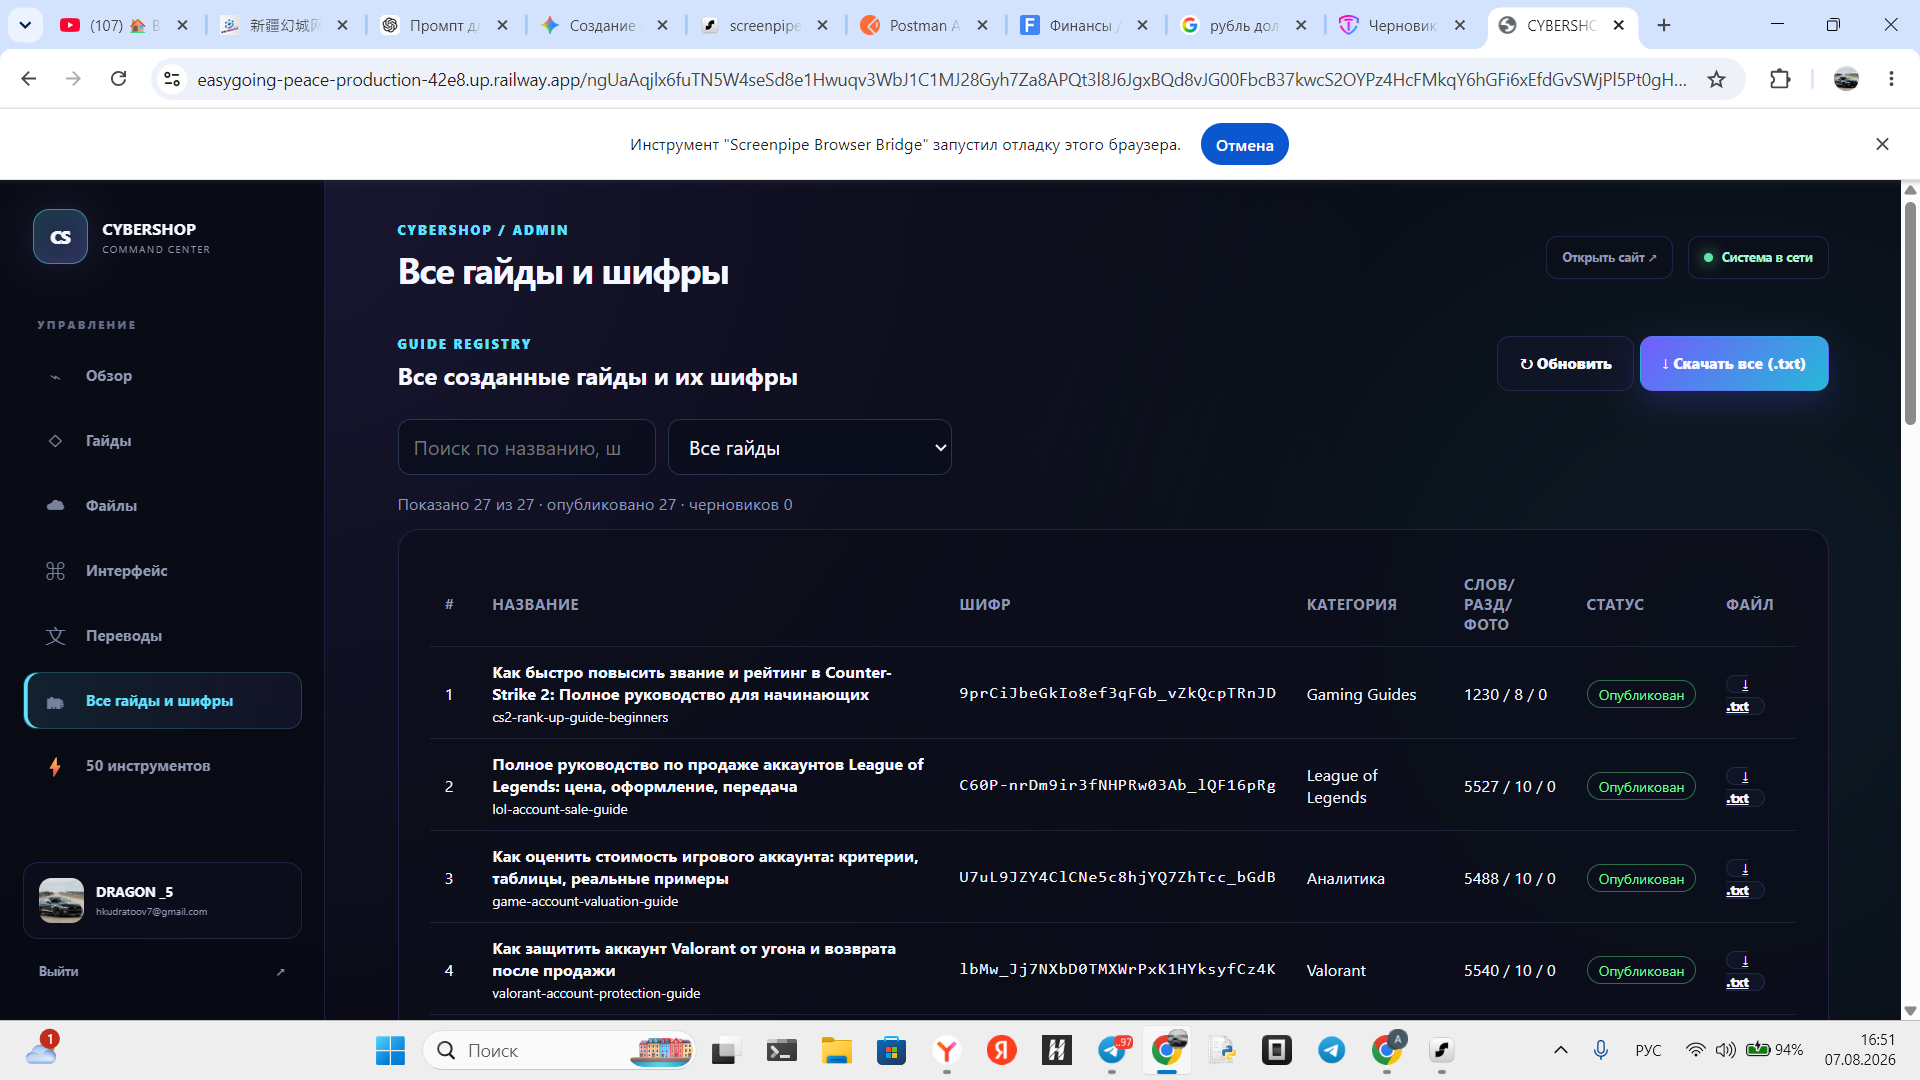
Task: Download .txt for Valorant protection guide
Action: point(1744,971)
